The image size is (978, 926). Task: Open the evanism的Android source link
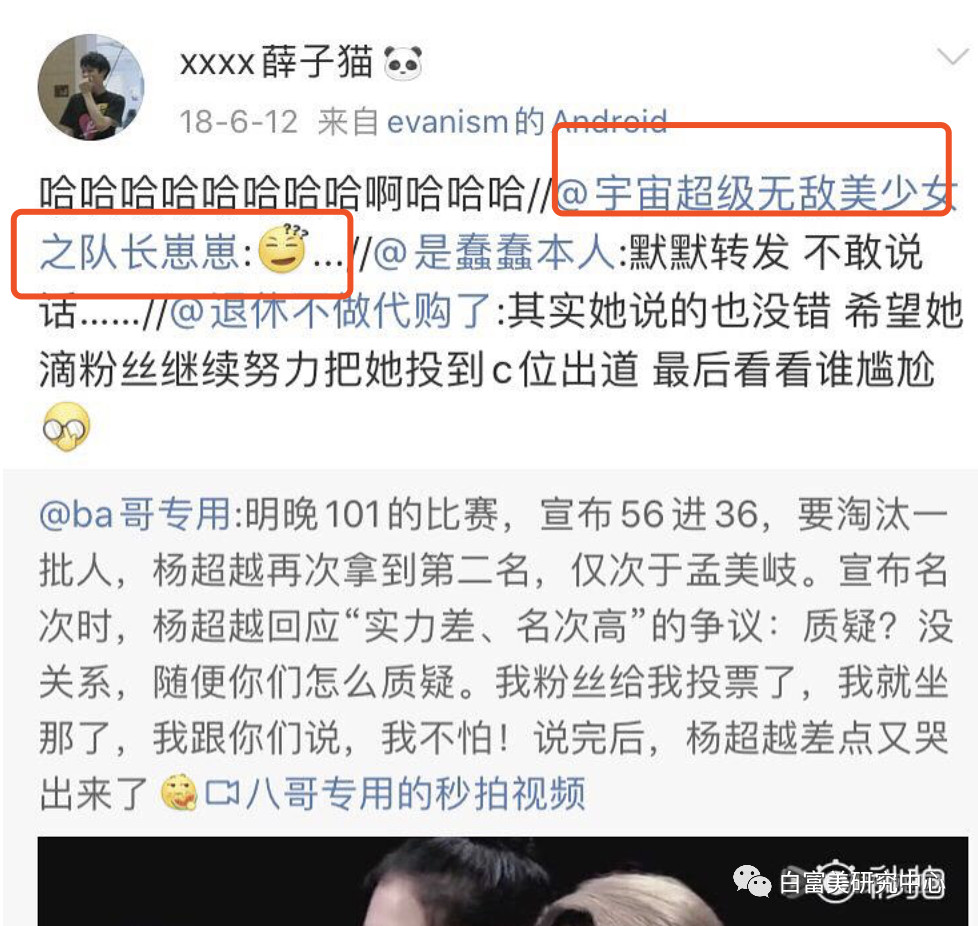pos(527,121)
